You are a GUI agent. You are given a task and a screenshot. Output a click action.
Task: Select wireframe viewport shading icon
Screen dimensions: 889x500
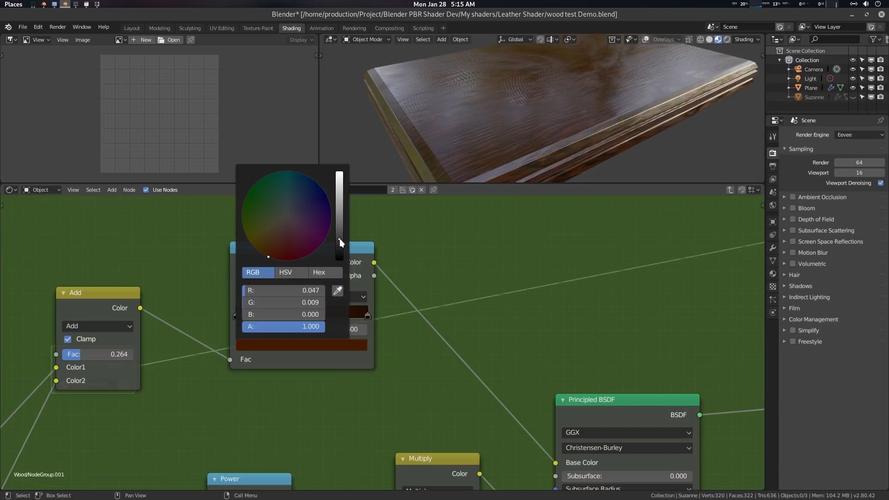[700, 40]
